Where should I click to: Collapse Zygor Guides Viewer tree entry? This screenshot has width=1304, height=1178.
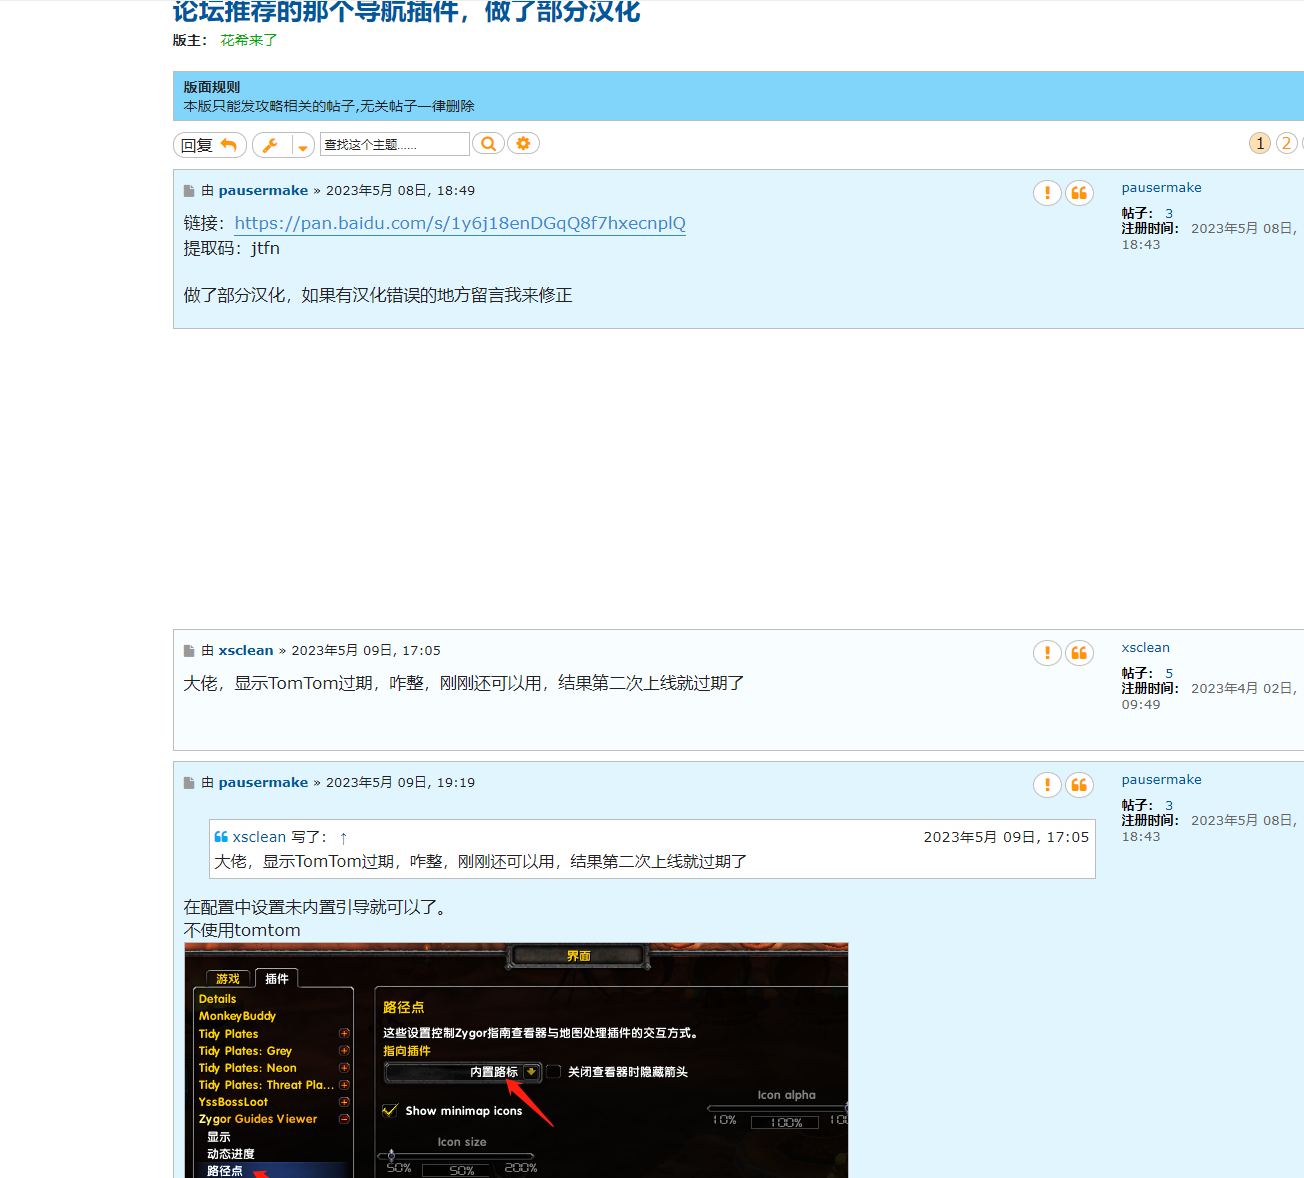(344, 1119)
